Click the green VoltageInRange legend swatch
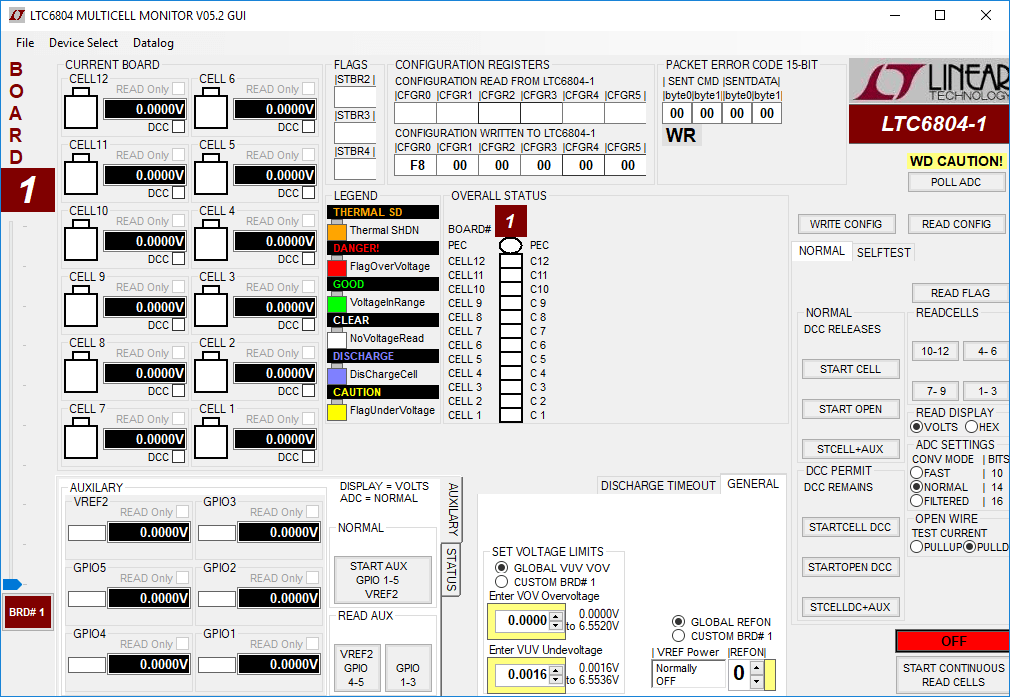 337,303
